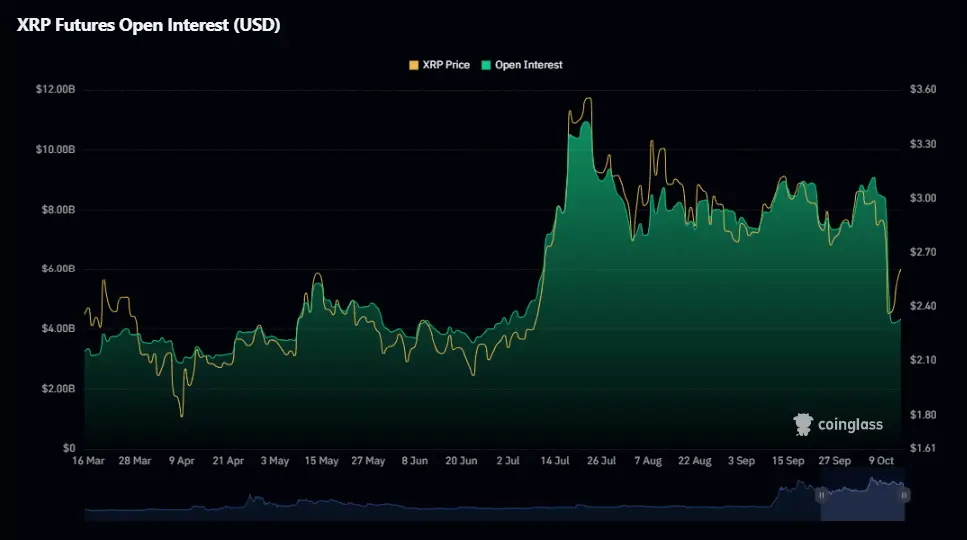Click the 27 May date label

pos(368,460)
